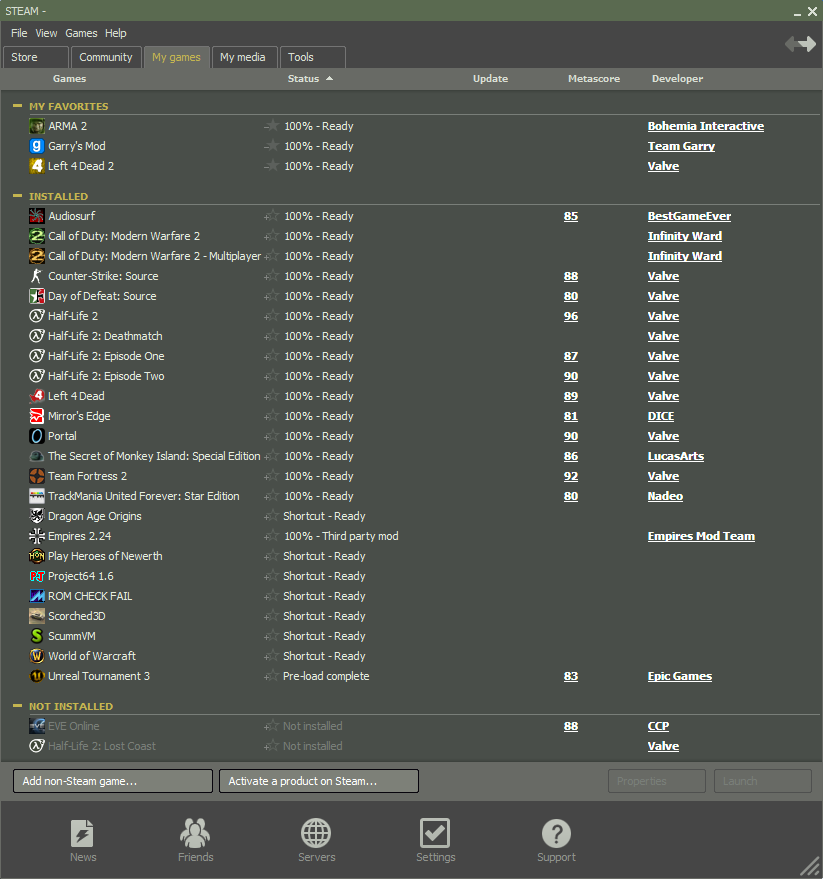This screenshot has height=879, width=823.
Task: Favorite Team Fortress 2 via star
Action: (x=271, y=476)
